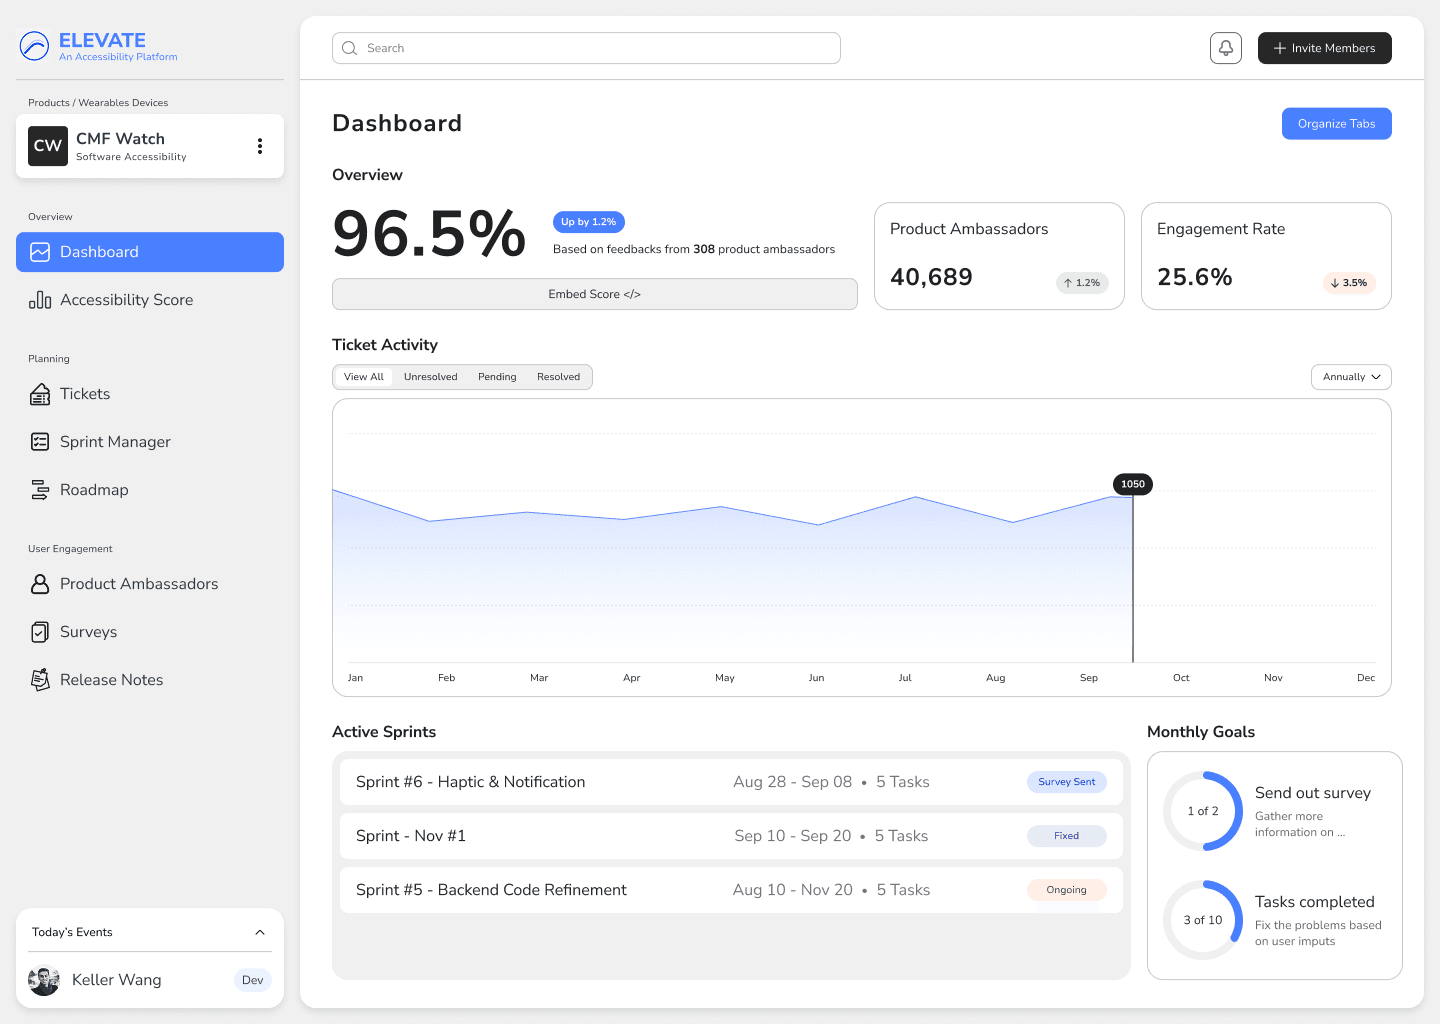Open the Release Notes section
The image size is (1440, 1025).
click(111, 679)
